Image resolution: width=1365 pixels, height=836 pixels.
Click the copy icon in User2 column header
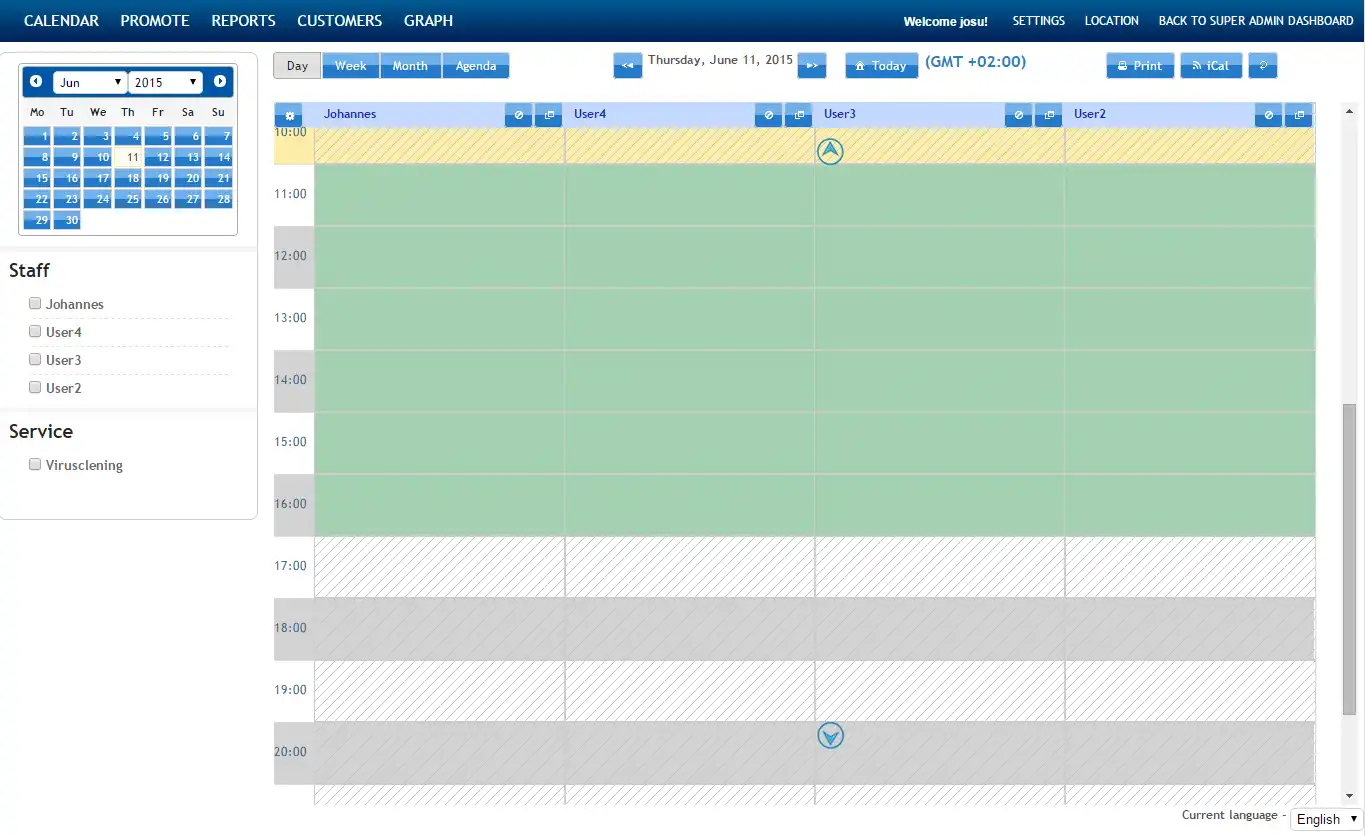pyautogui.click(x=1298, y=116)
